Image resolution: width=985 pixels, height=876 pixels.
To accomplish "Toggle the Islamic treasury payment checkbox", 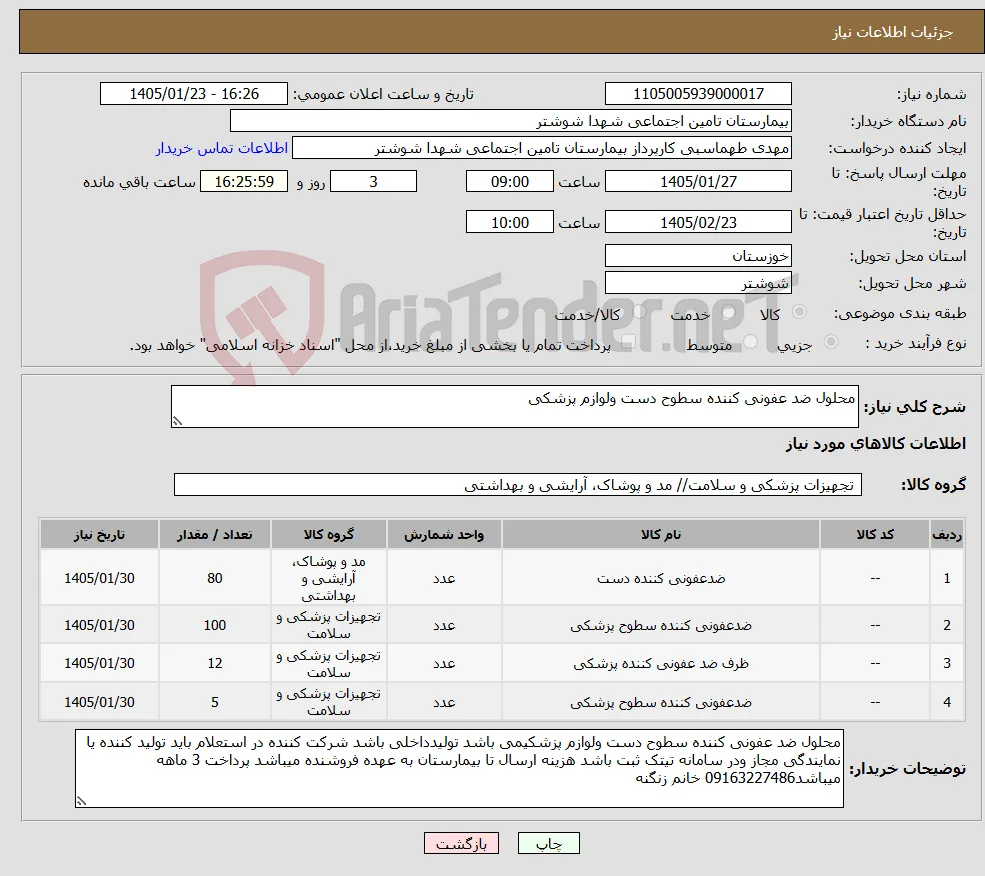I will click(628, 342).
